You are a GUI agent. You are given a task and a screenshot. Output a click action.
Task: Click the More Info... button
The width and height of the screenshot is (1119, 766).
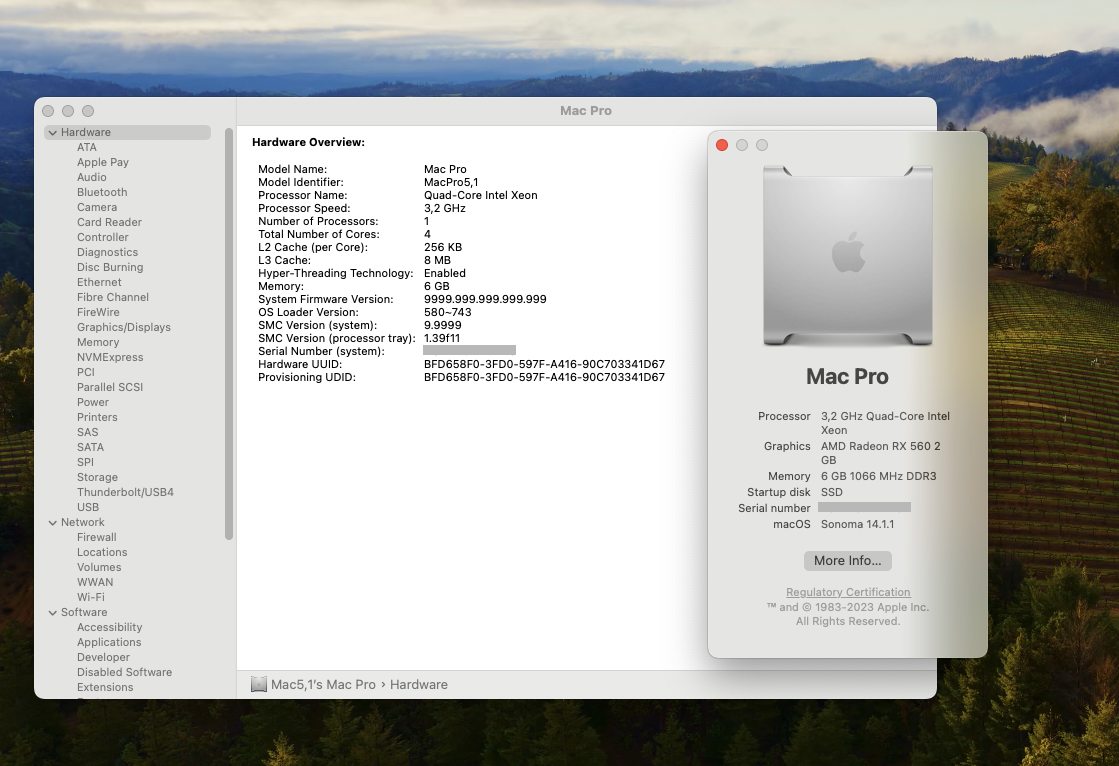tap(848, 561)
